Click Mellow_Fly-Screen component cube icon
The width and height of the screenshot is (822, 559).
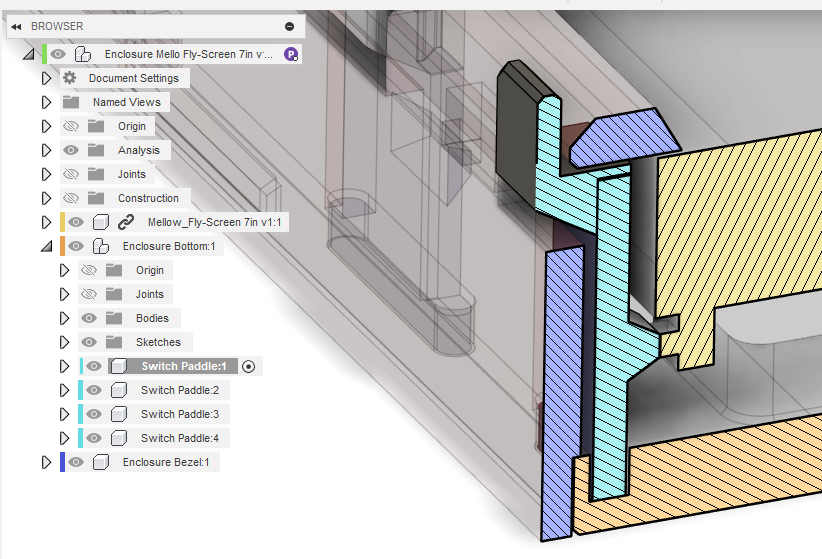pos(101,222)
